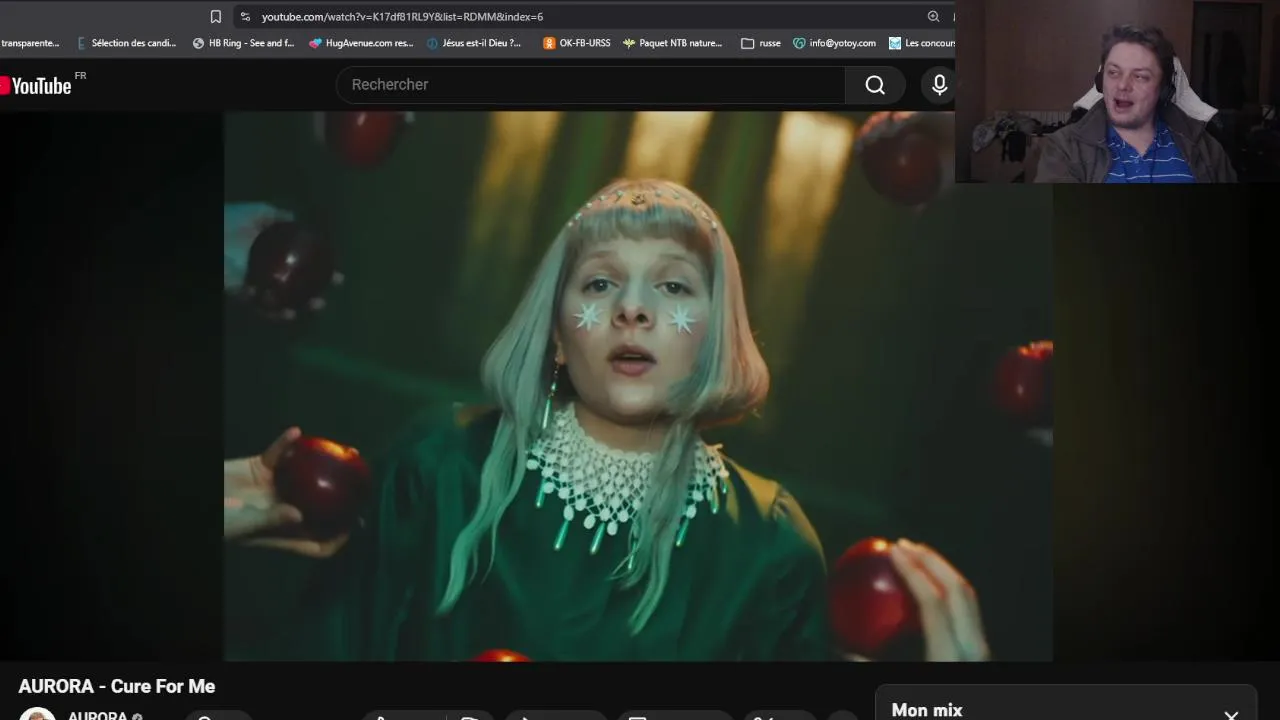Open the 'HugAvenue.com res...' bookmark

(x=361, y=43)
